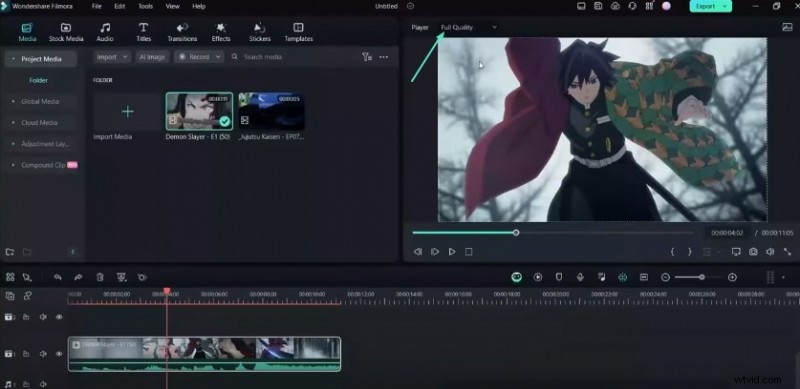Open the Transitions tab
800x389 pixels.
pos(182,32)
